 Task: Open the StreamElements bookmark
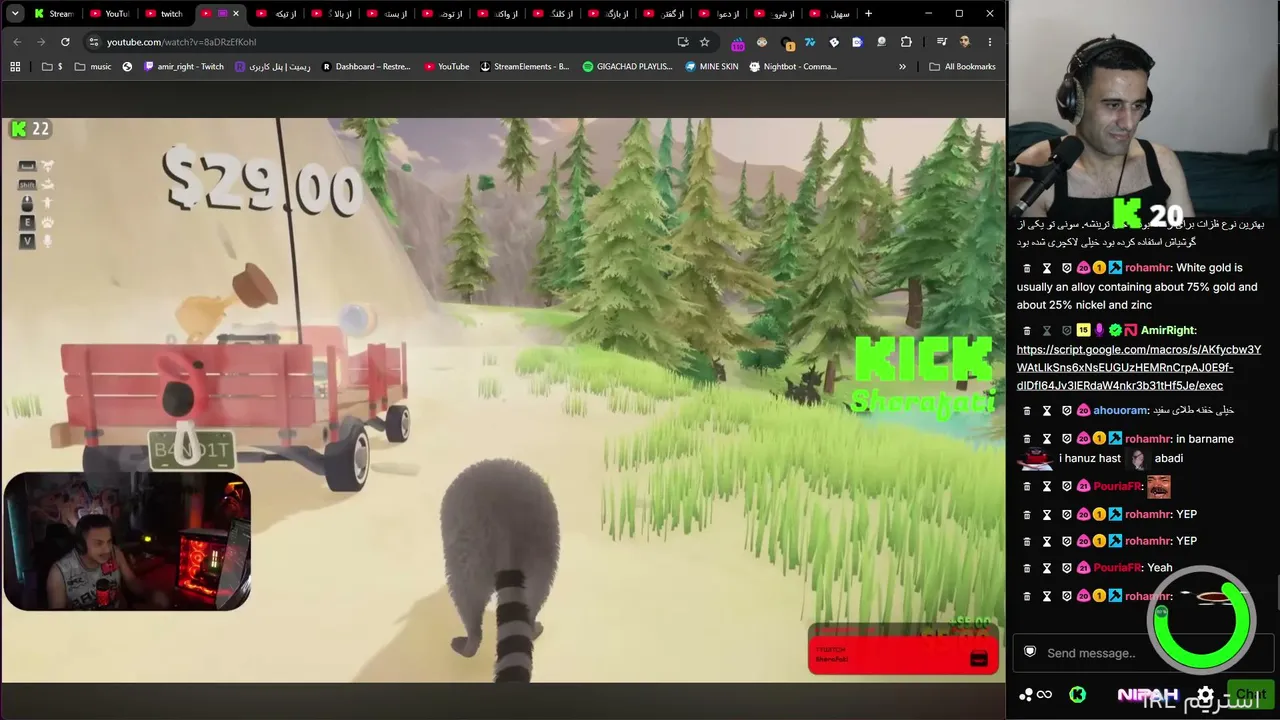click(x=524, y=67)
